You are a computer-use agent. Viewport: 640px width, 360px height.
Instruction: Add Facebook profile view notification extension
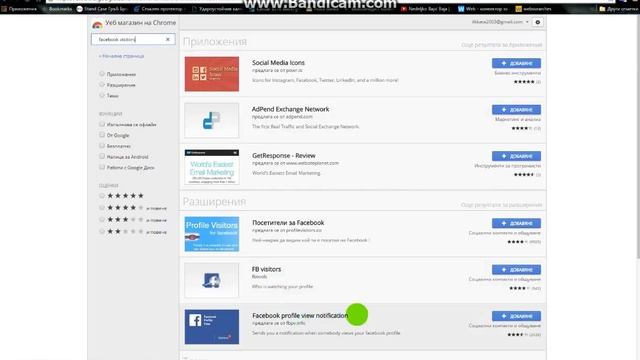[516, 316]
